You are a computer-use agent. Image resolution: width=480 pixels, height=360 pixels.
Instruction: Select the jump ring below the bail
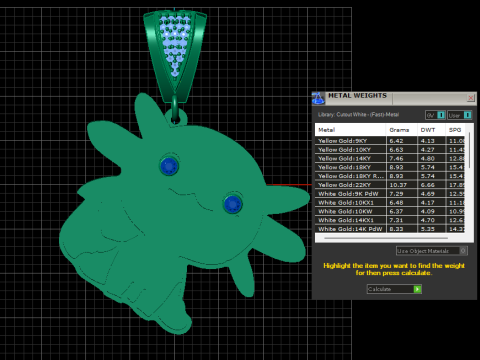pyautogui.click(x=175, y=109)
